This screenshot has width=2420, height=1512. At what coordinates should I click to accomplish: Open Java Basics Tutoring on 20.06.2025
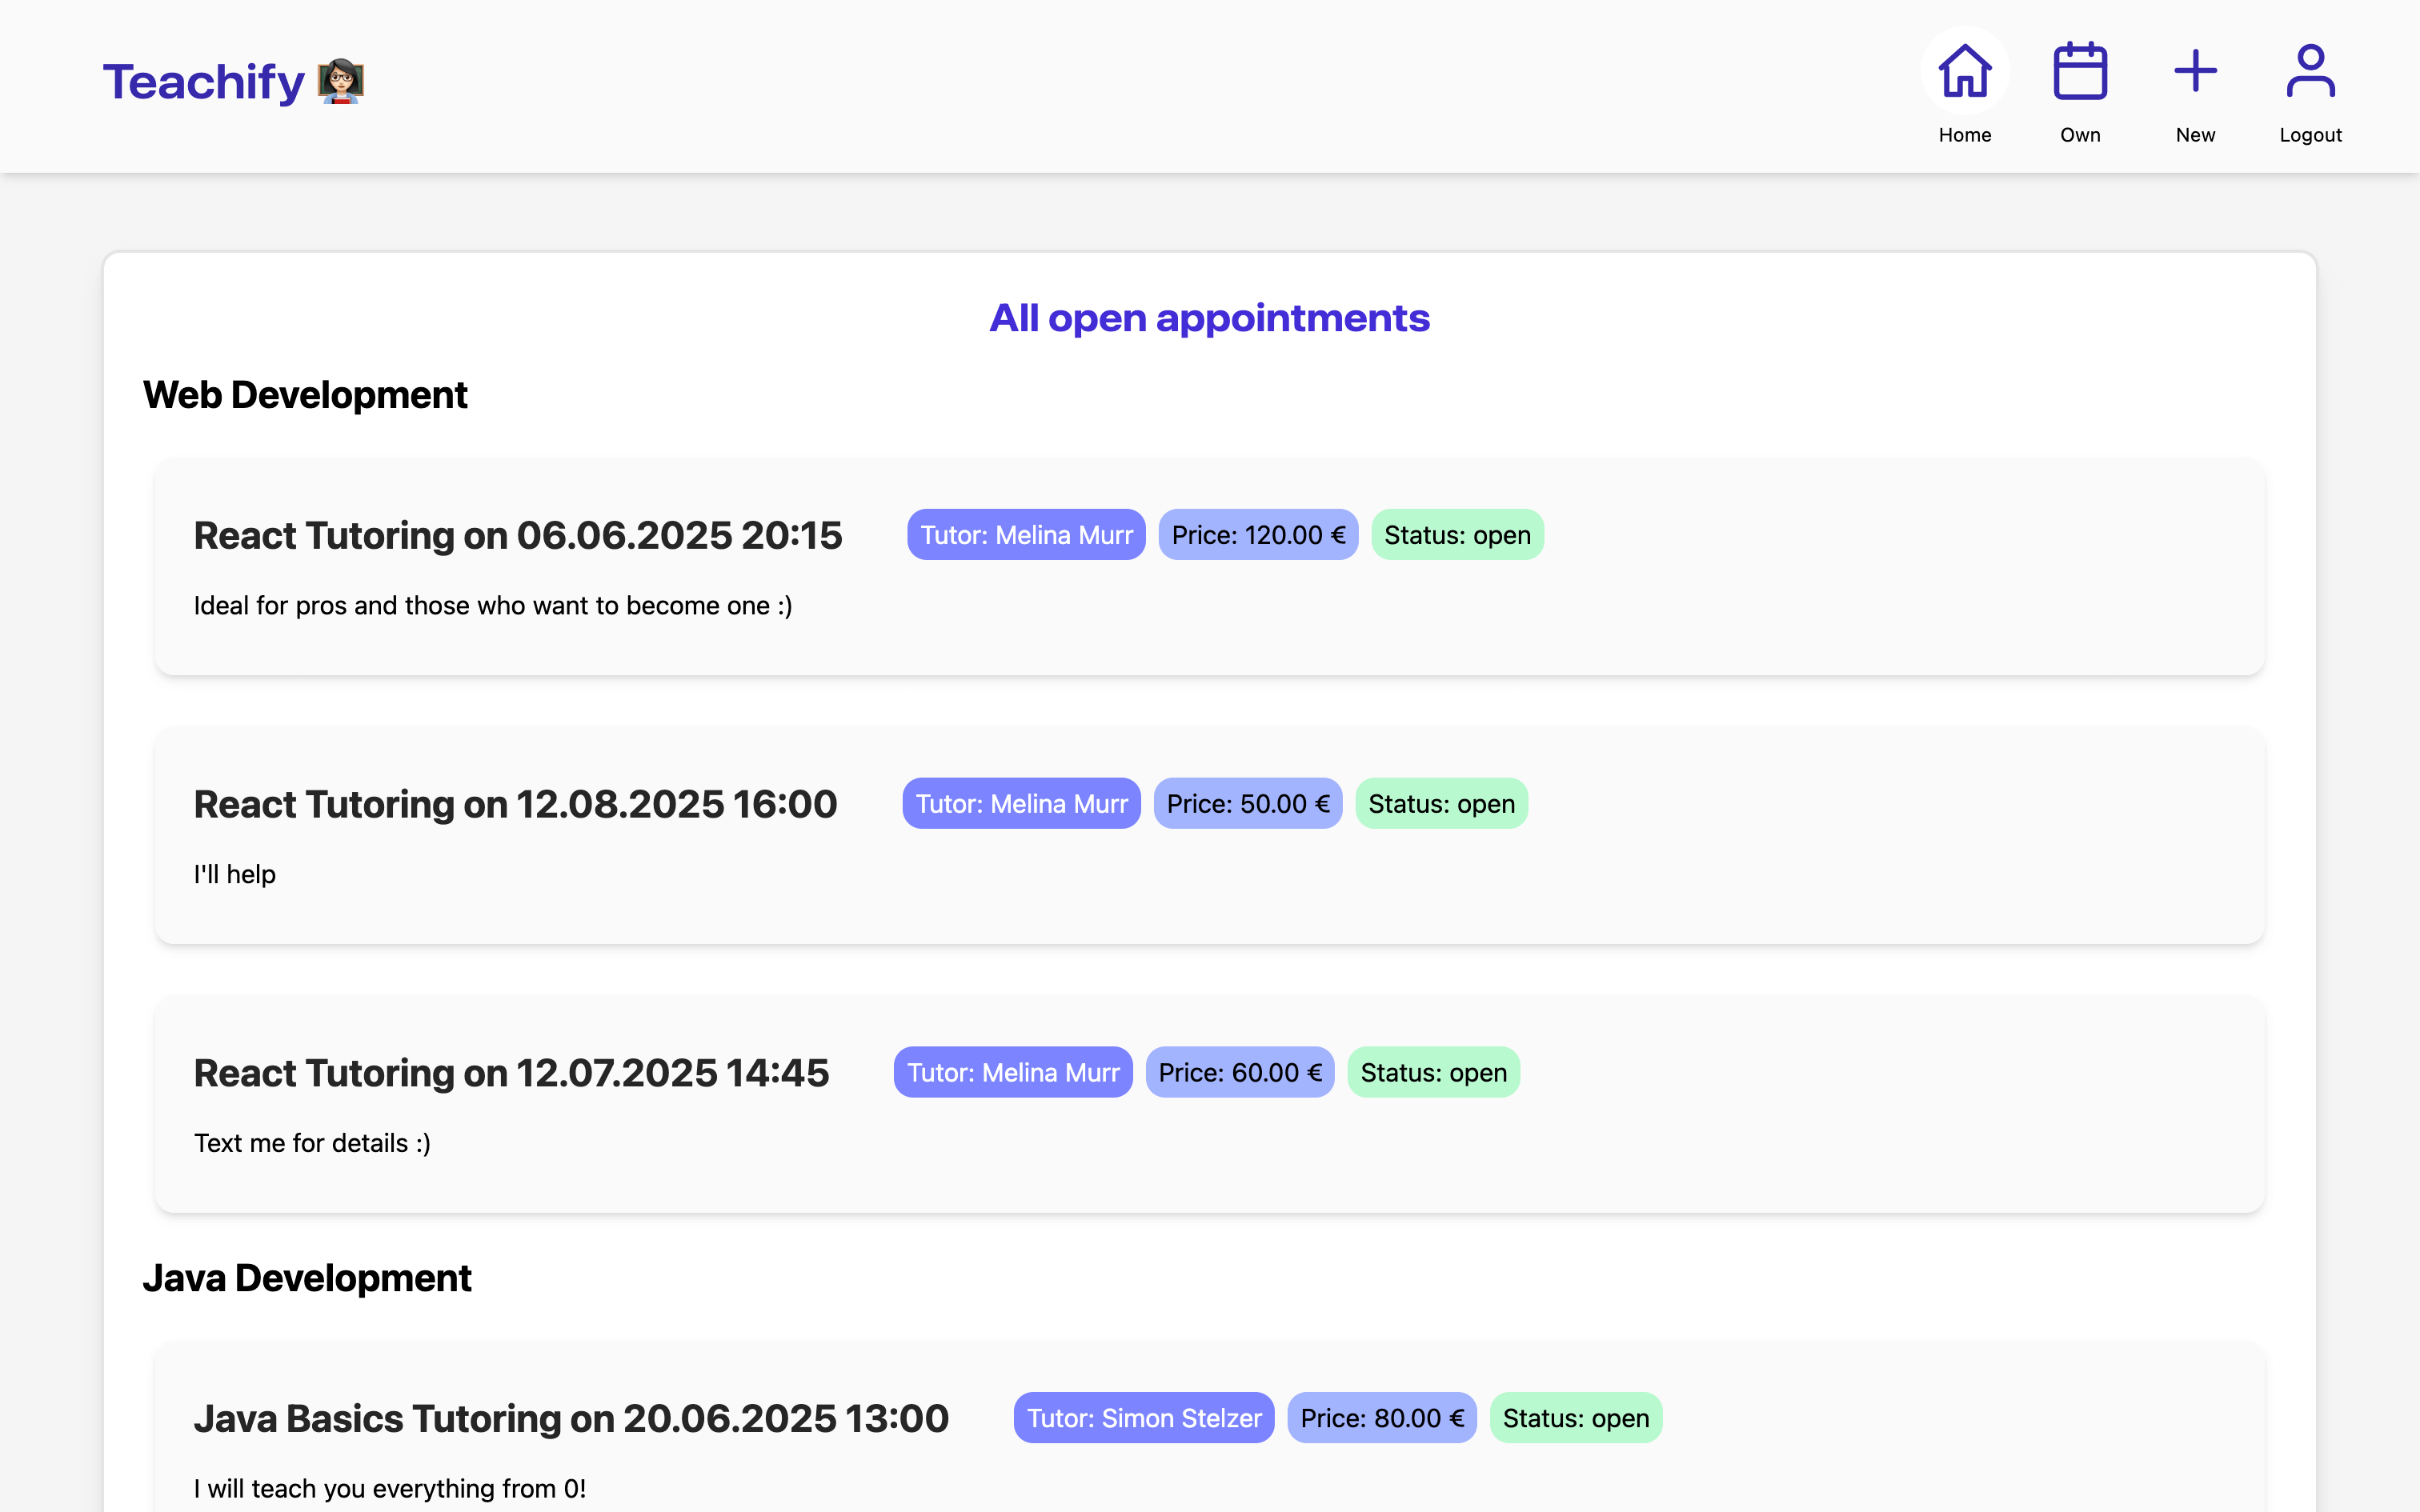[x=571, y=1418]
